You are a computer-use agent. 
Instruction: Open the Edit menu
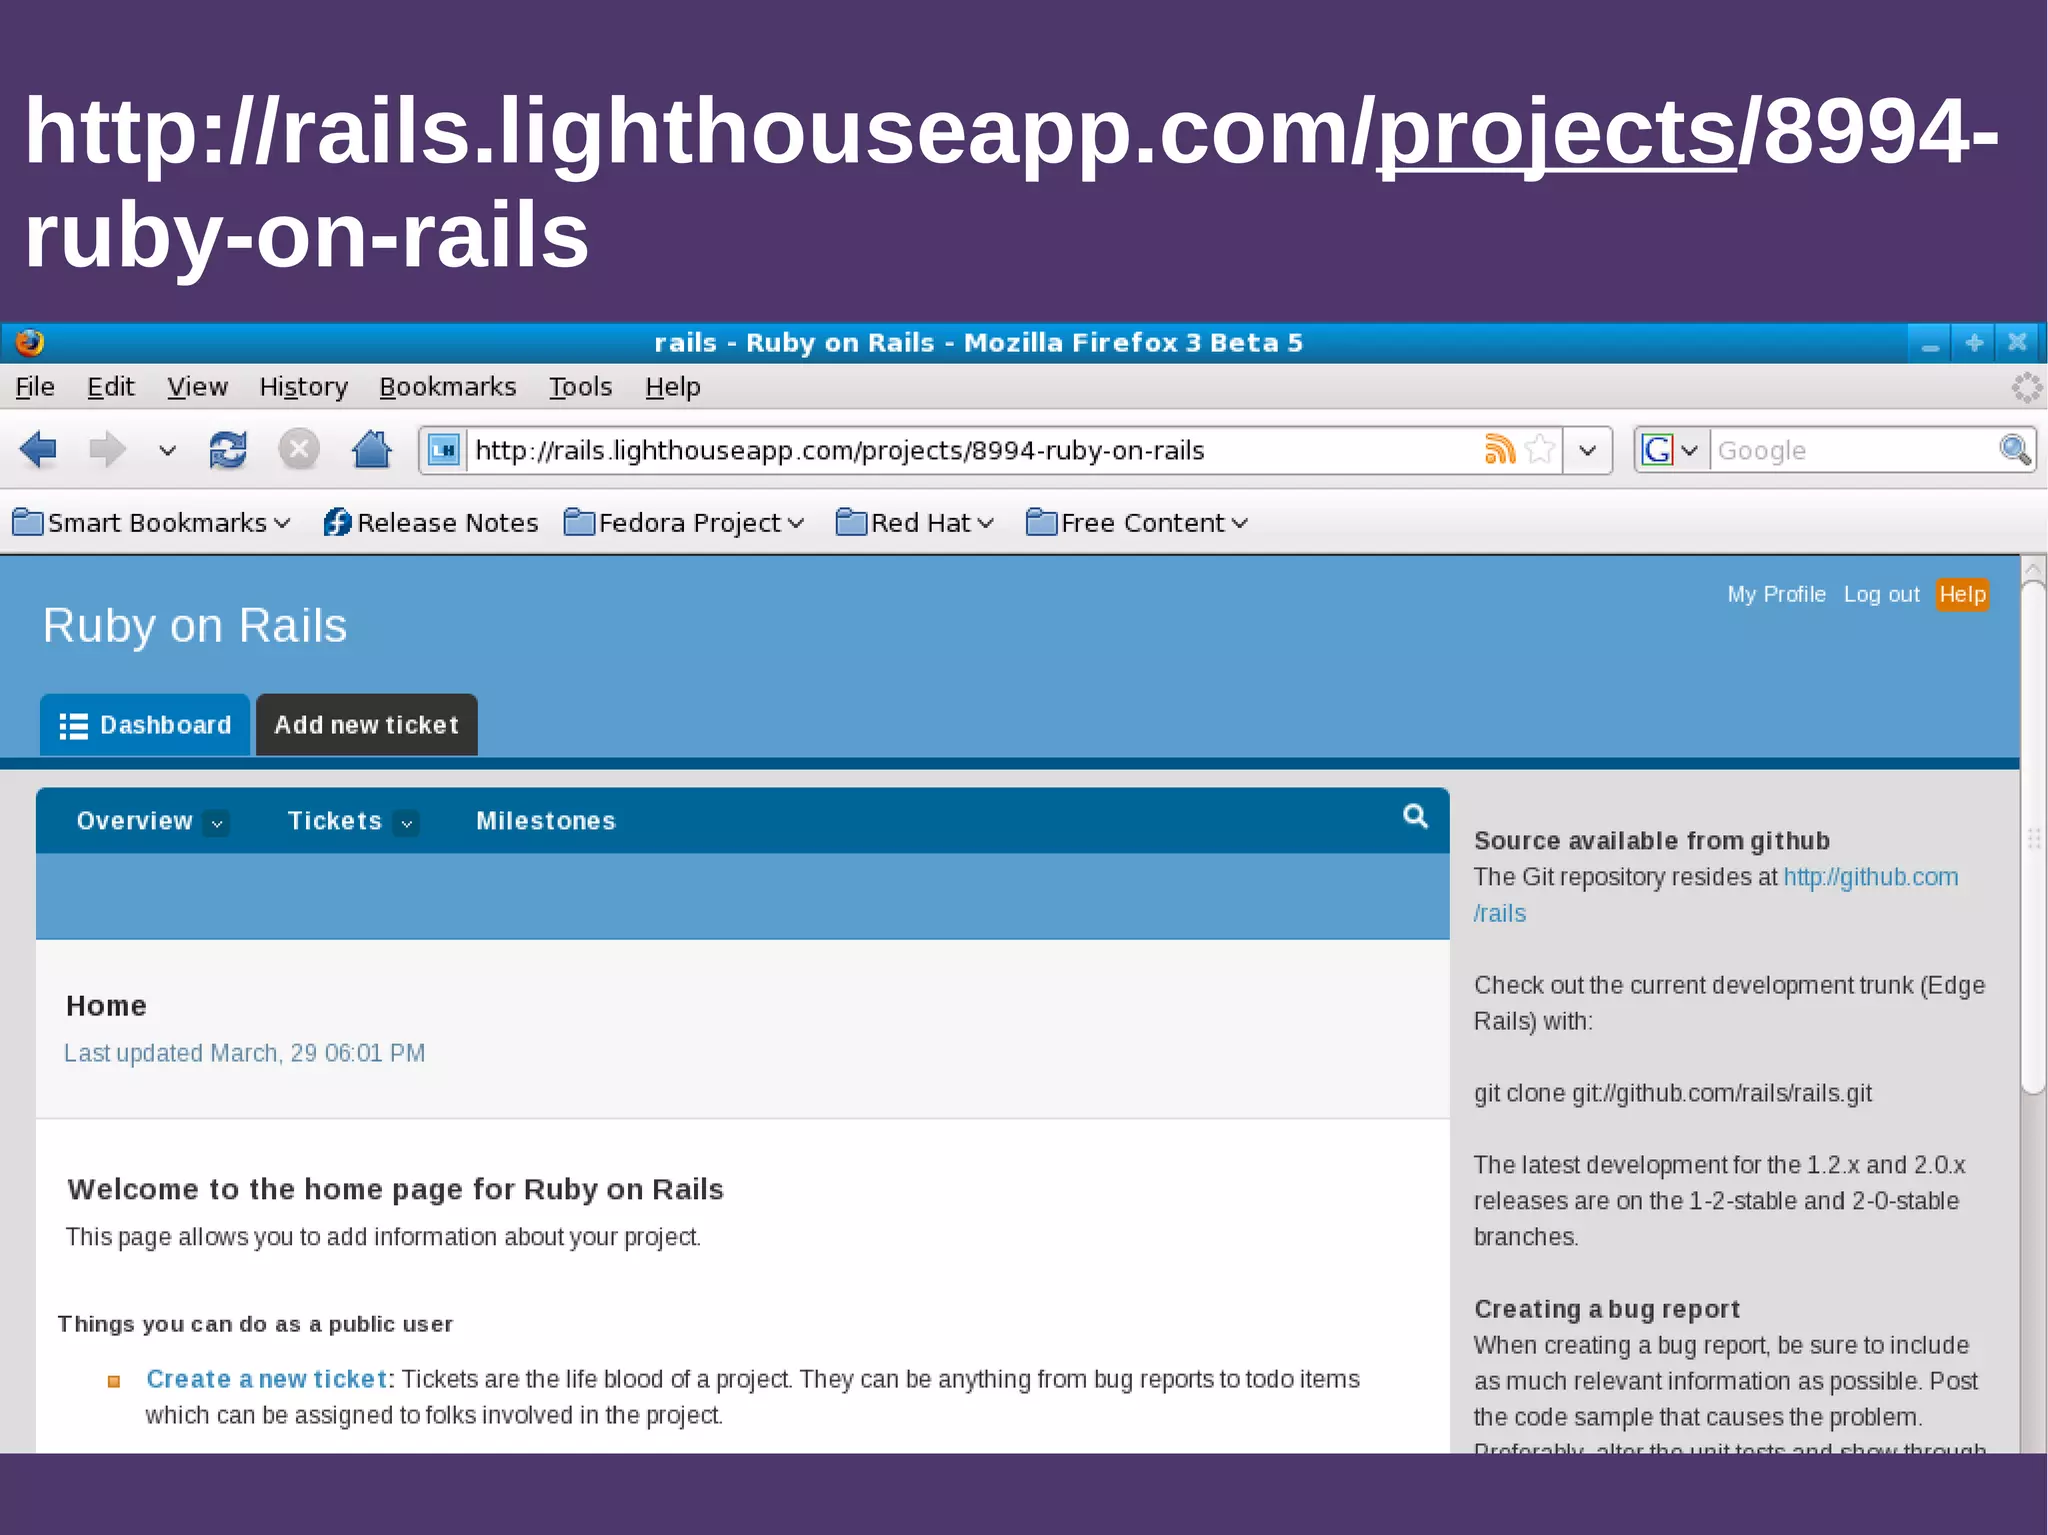pyautogui.click(x=110, y=387)
